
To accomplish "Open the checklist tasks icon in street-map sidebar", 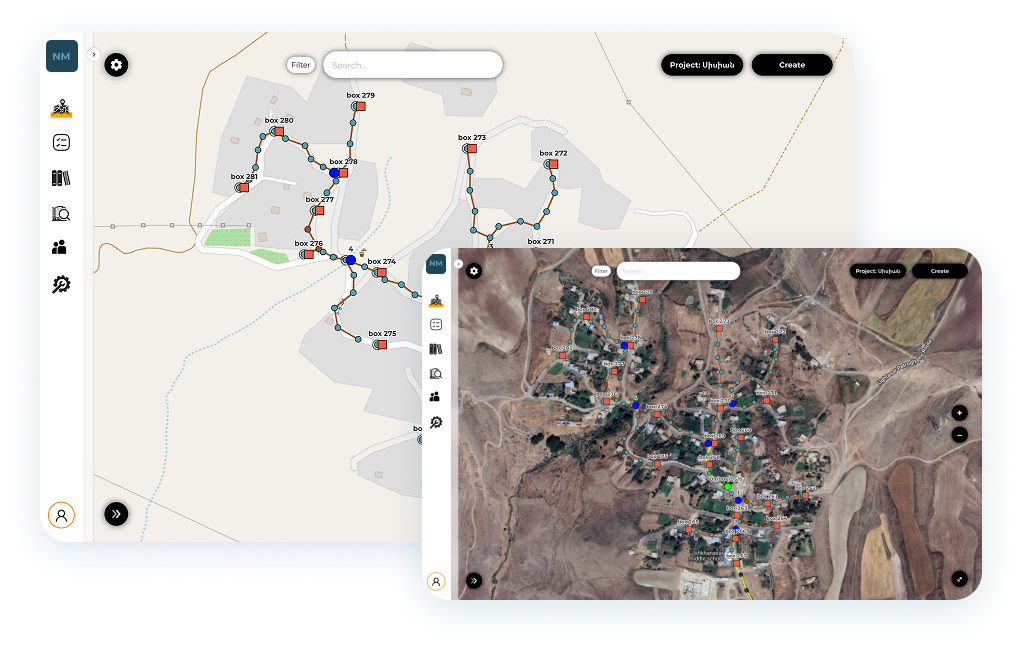I will click(62, 143).
